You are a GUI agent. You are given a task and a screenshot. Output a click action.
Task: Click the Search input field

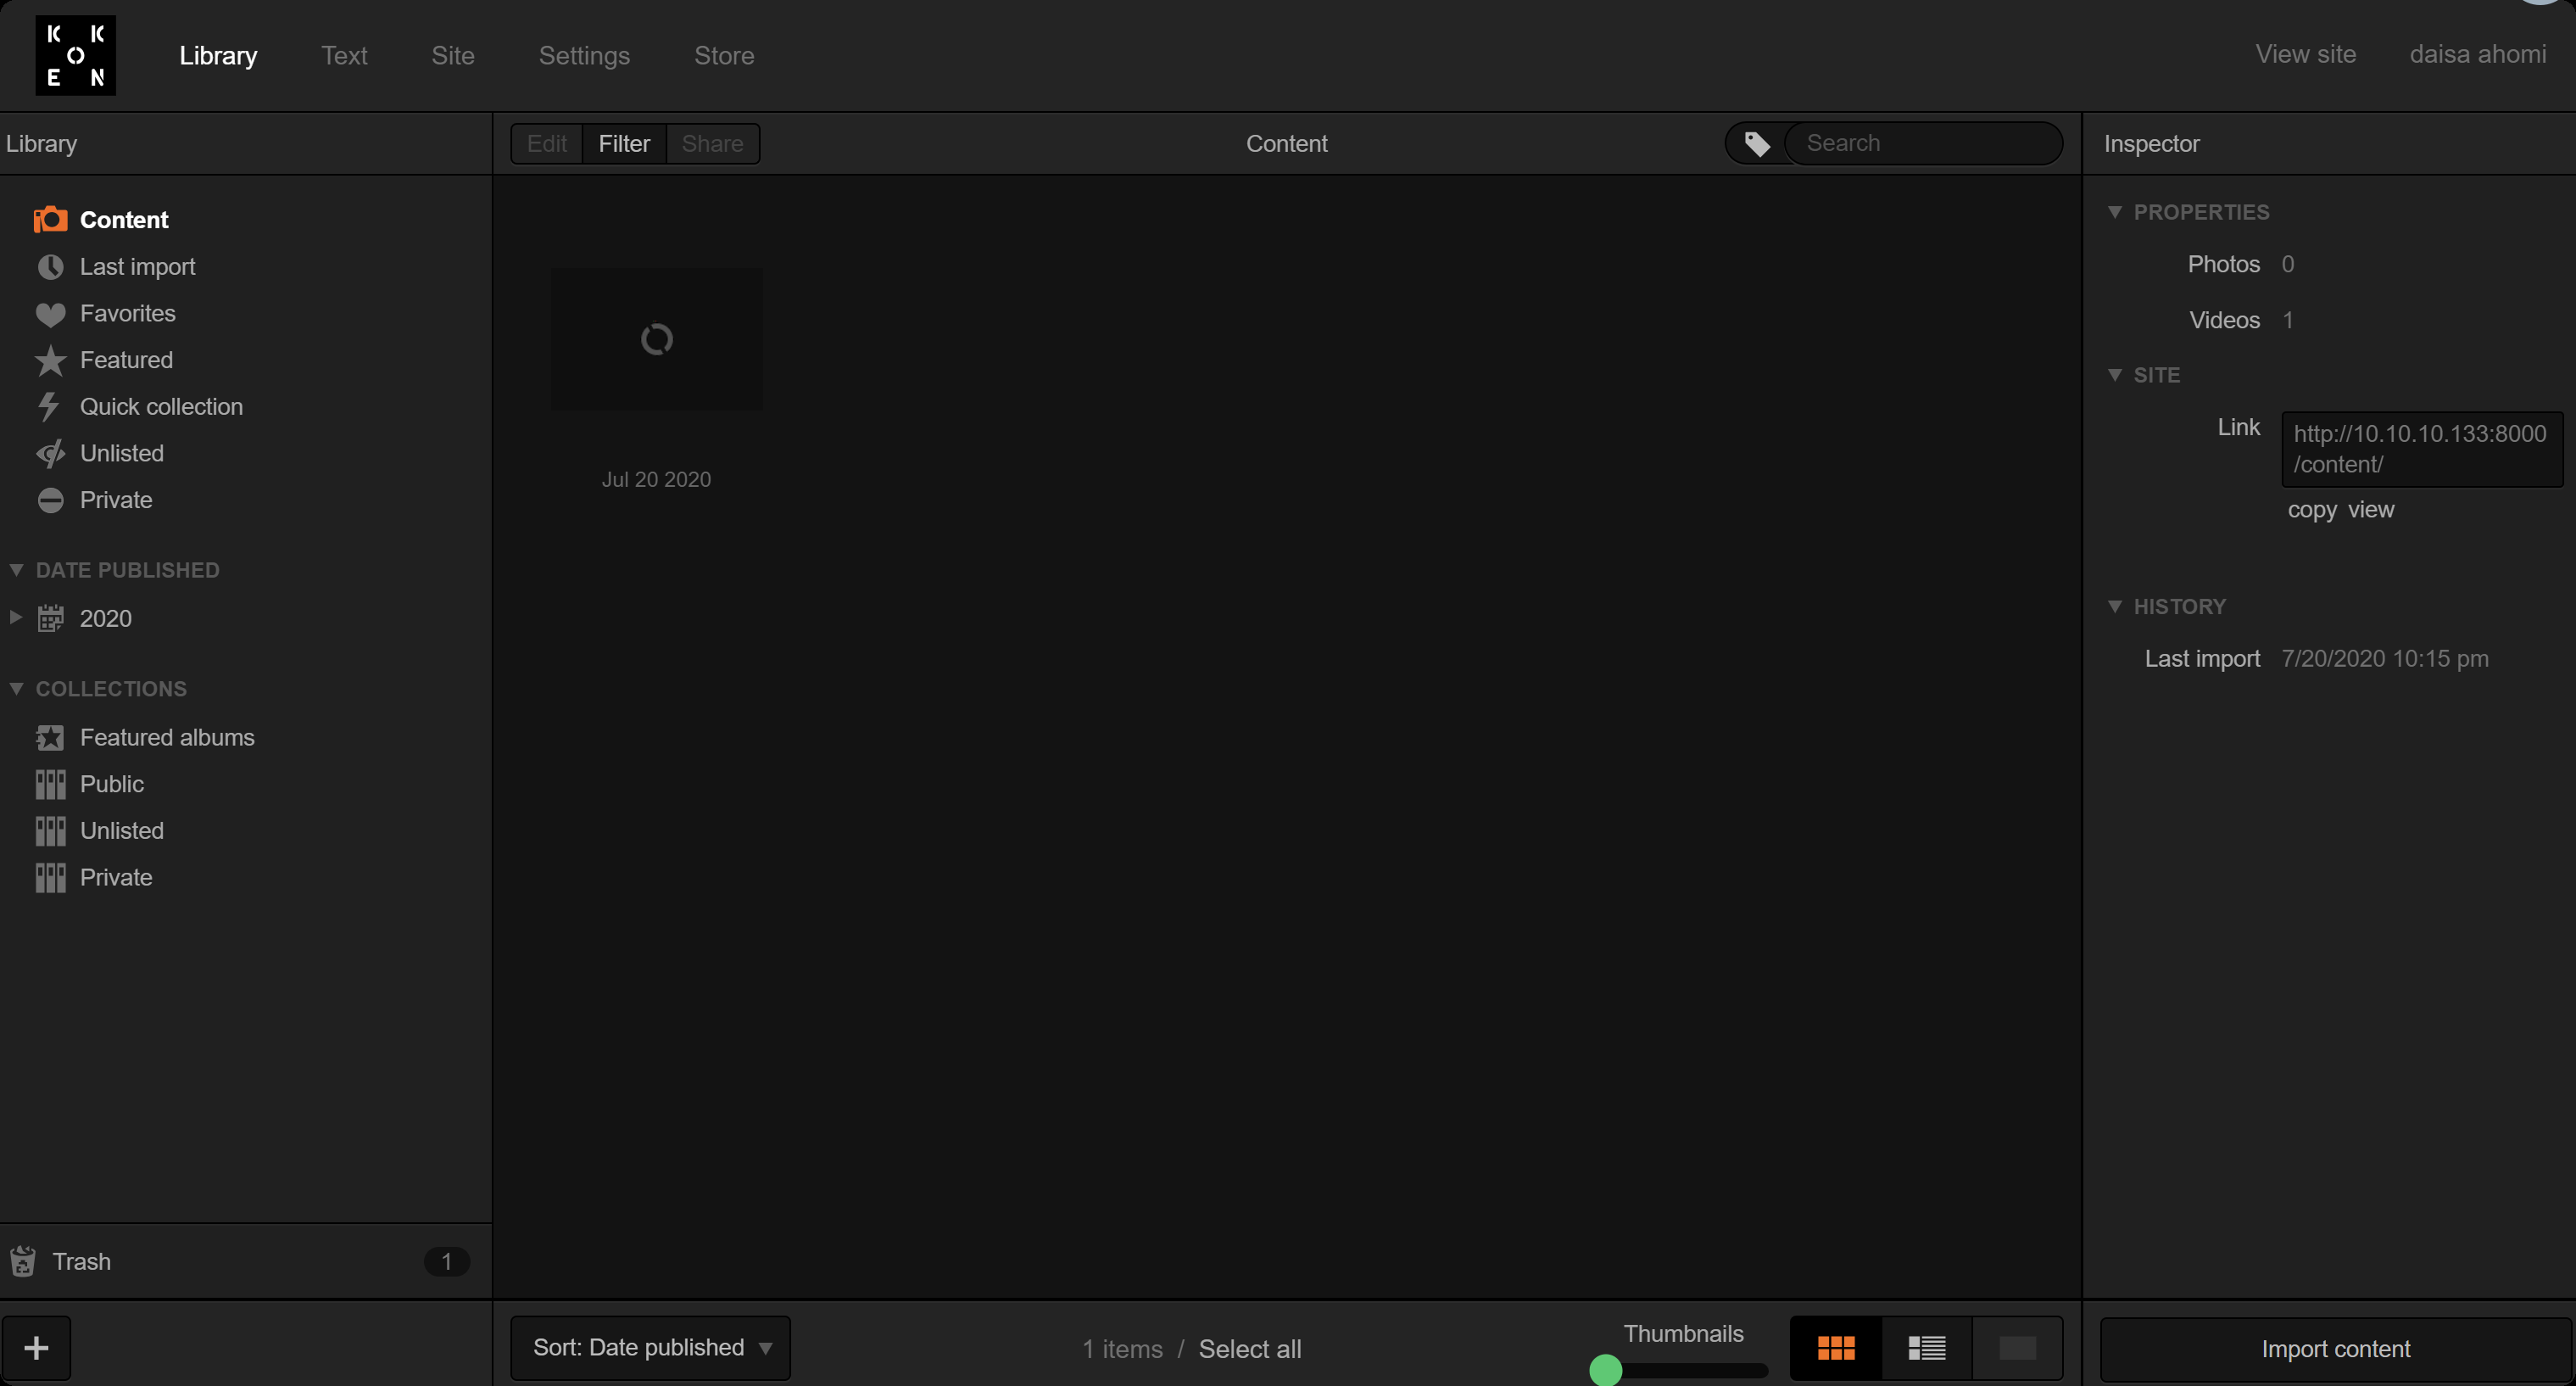(1920, 144)
